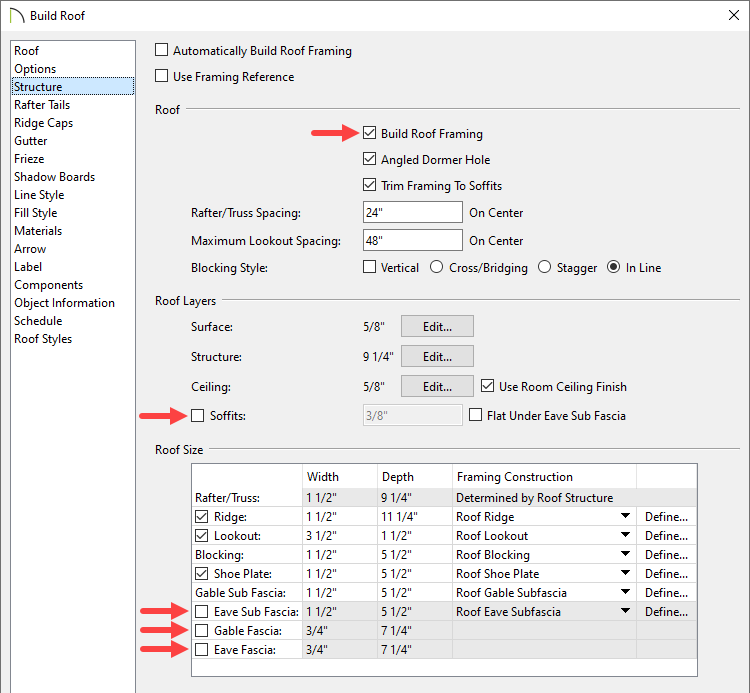The height and width of the screenshot is (693, 750).
Task: Enable Eave Fascia checkbox
Action: click(x=202, y=649)
